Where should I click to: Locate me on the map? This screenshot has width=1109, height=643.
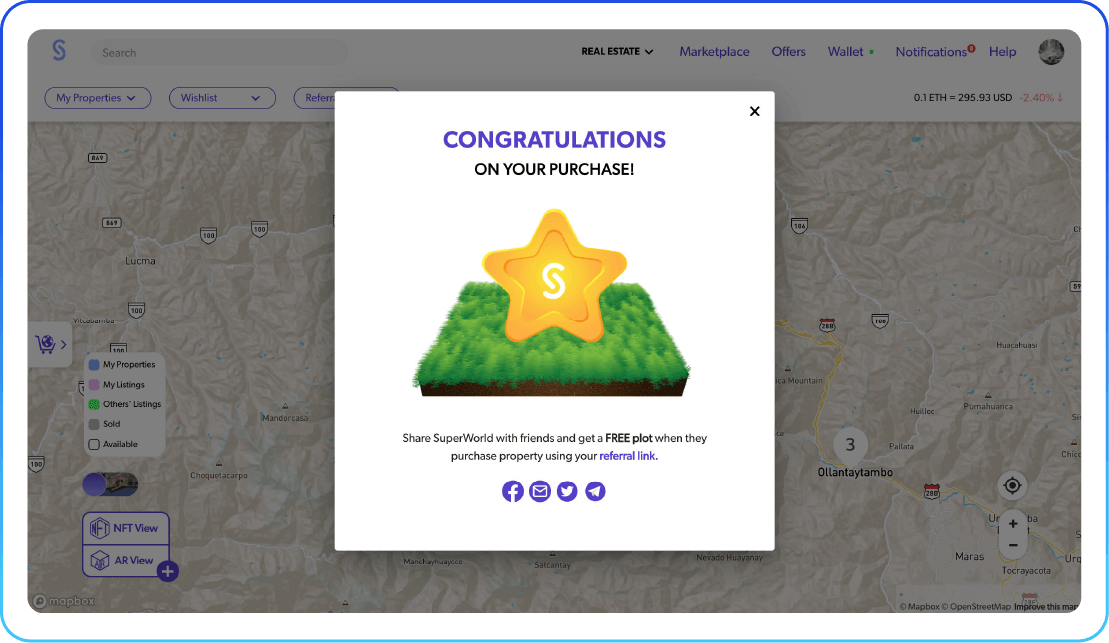click(x=1013, y=485)
